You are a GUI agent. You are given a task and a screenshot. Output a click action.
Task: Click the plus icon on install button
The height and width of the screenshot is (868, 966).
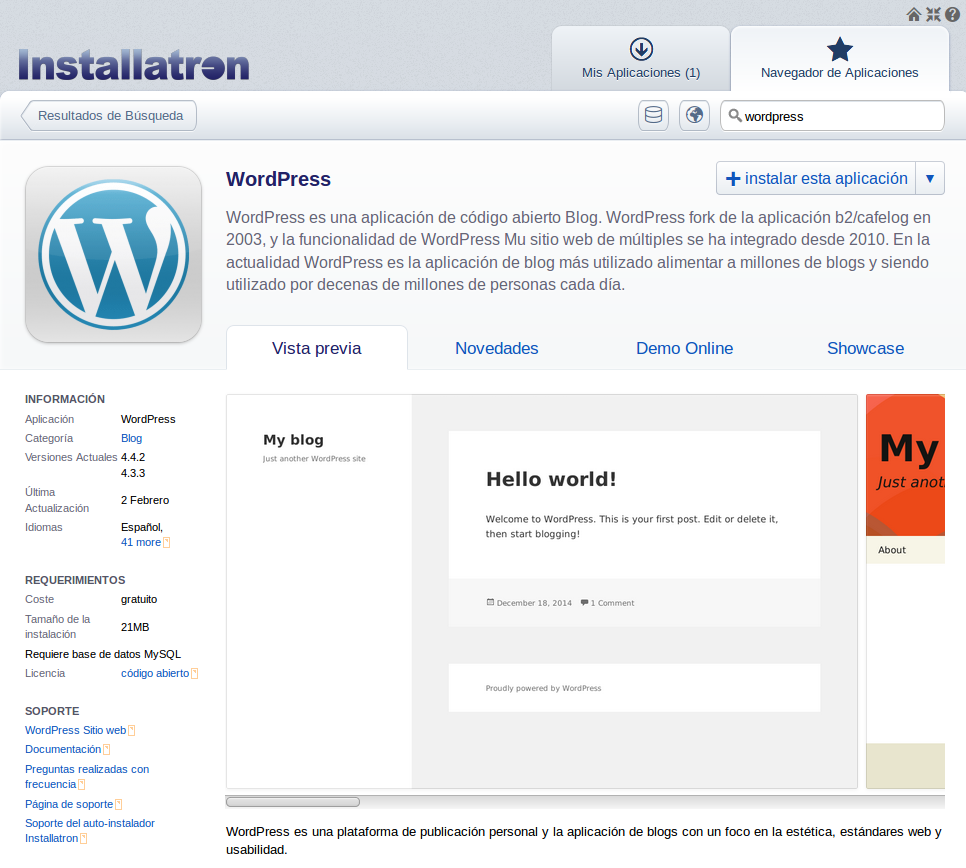tap(733, 179)
